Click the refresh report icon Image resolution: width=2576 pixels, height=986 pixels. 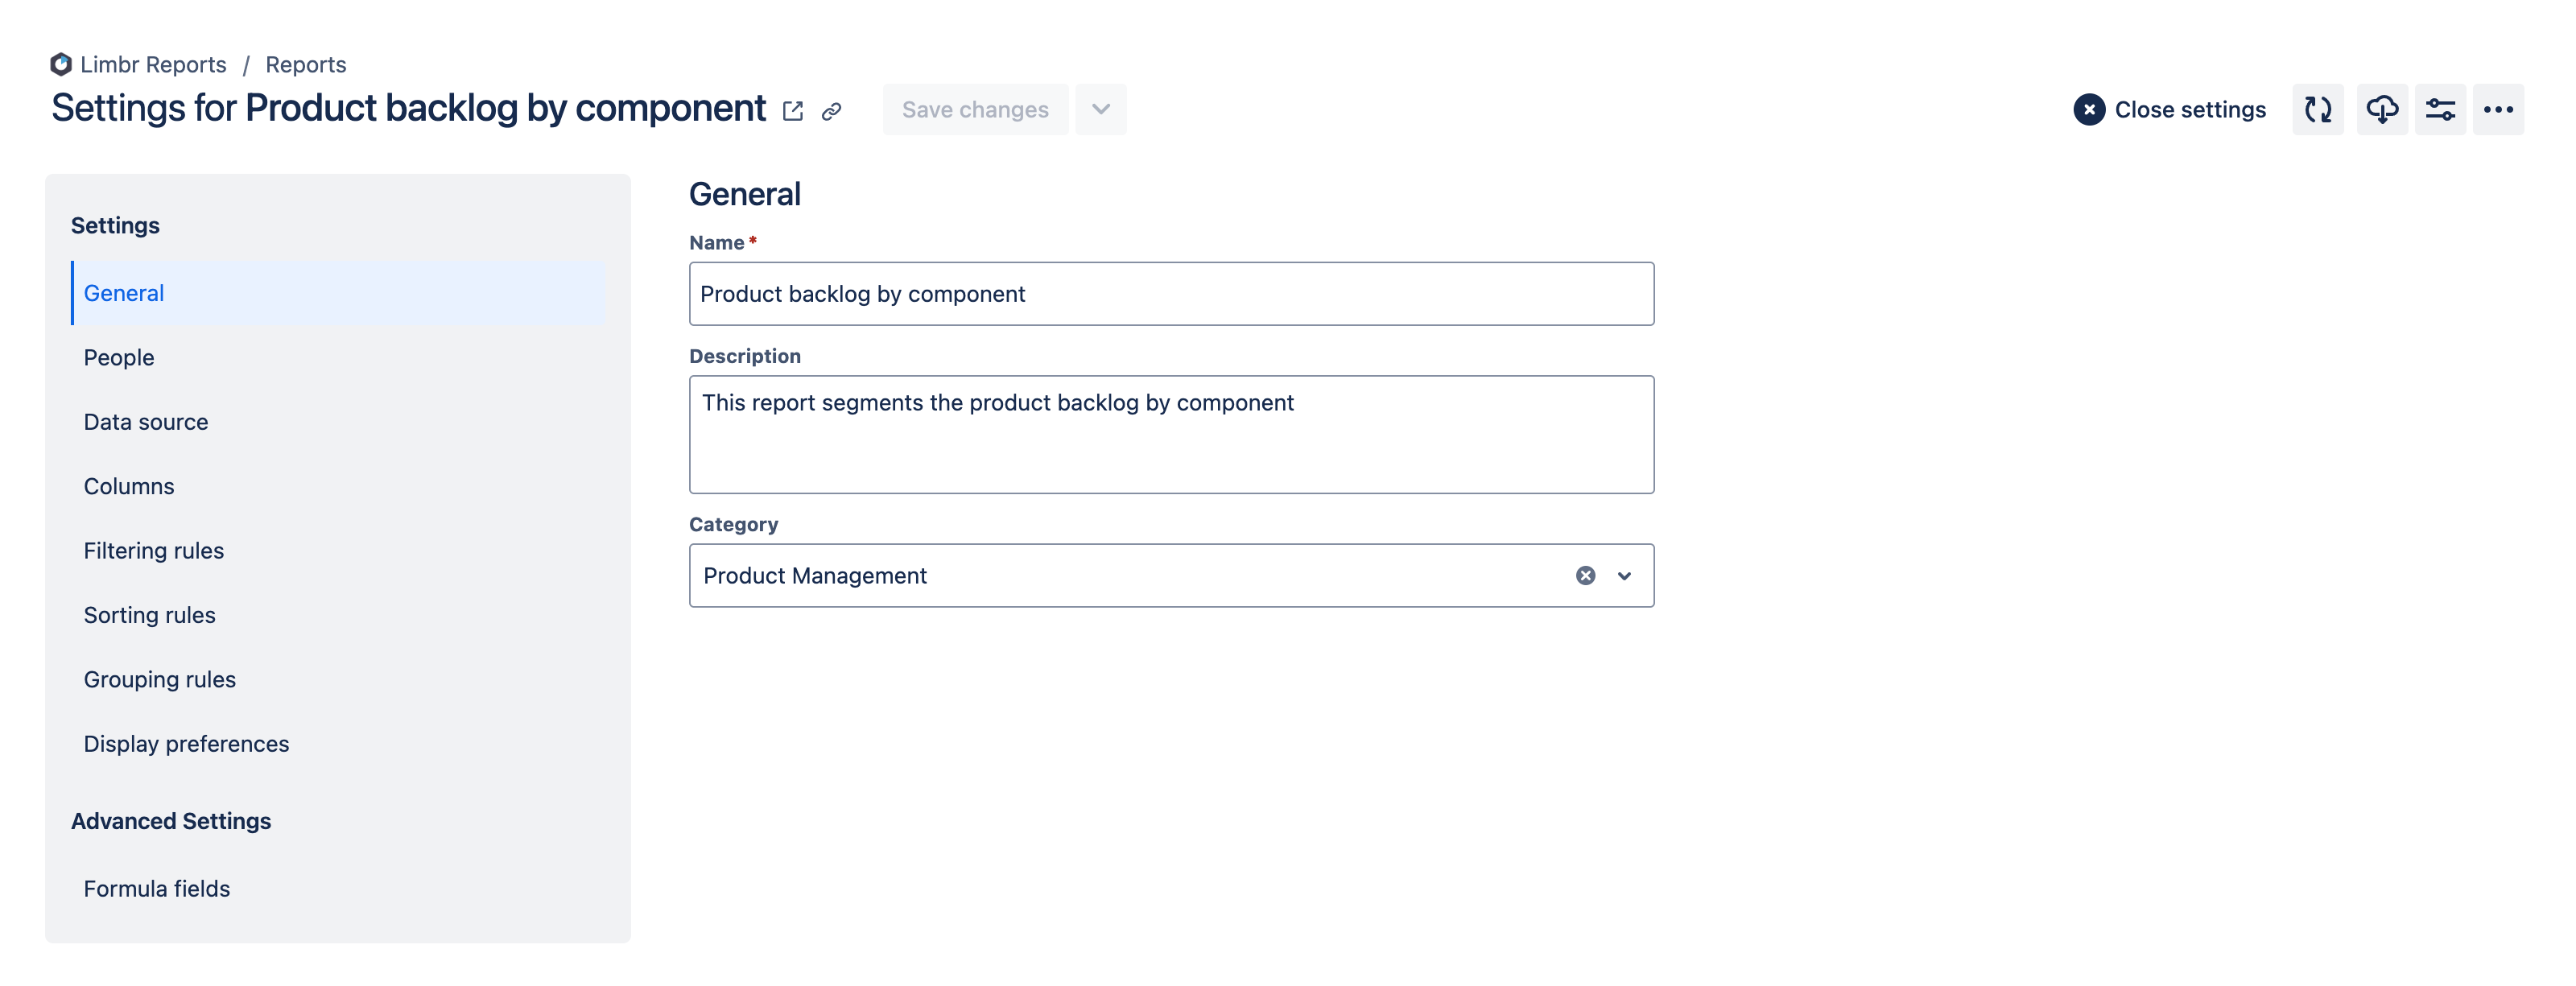(2318, 109)
